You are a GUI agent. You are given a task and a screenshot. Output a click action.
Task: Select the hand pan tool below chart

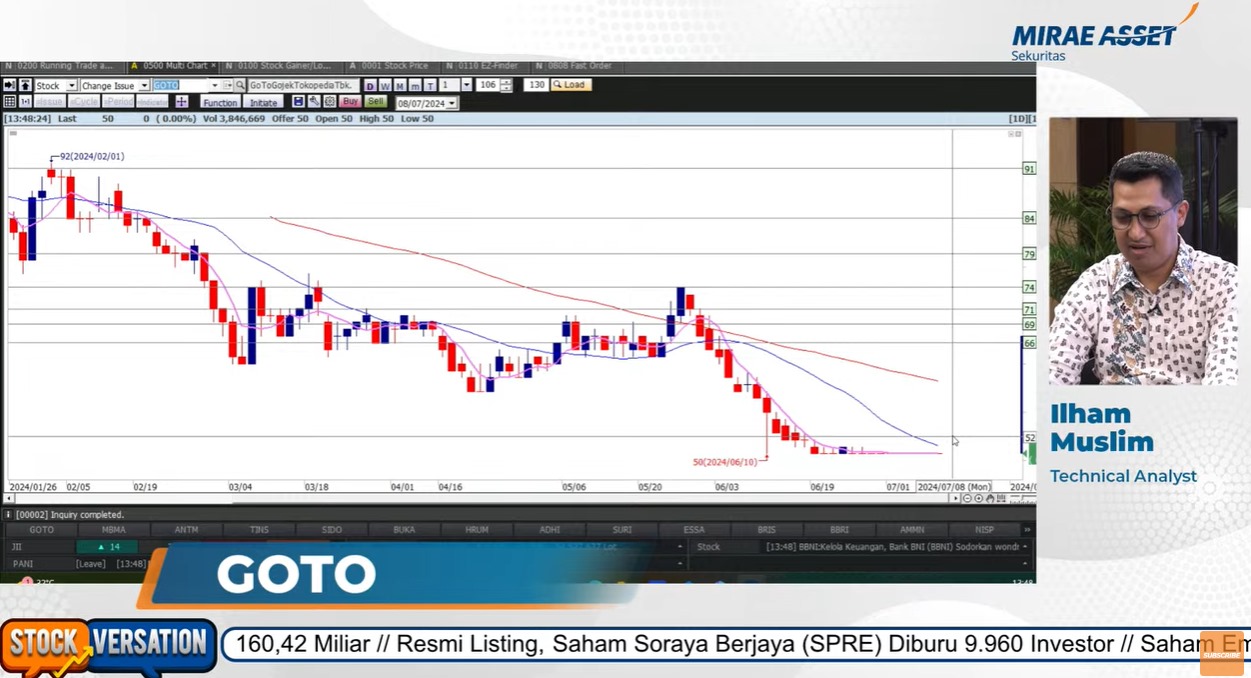tap(990, 498)
